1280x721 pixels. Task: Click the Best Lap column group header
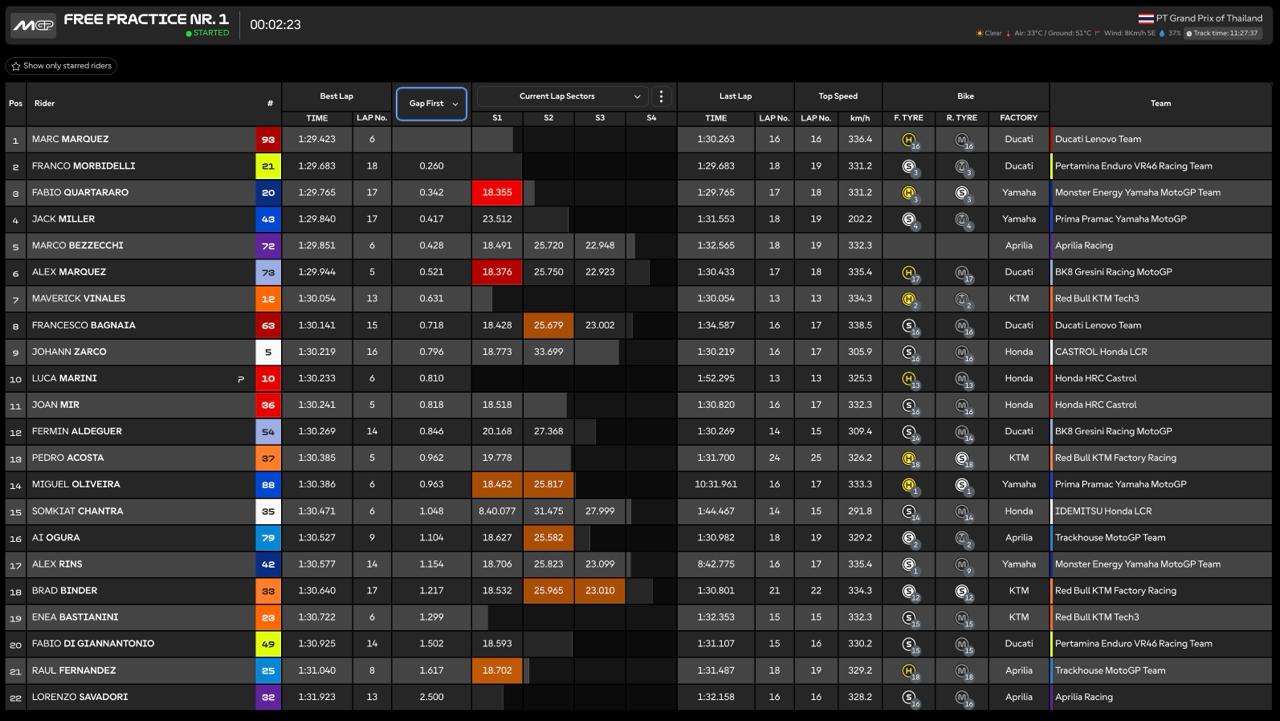(336, 97)
